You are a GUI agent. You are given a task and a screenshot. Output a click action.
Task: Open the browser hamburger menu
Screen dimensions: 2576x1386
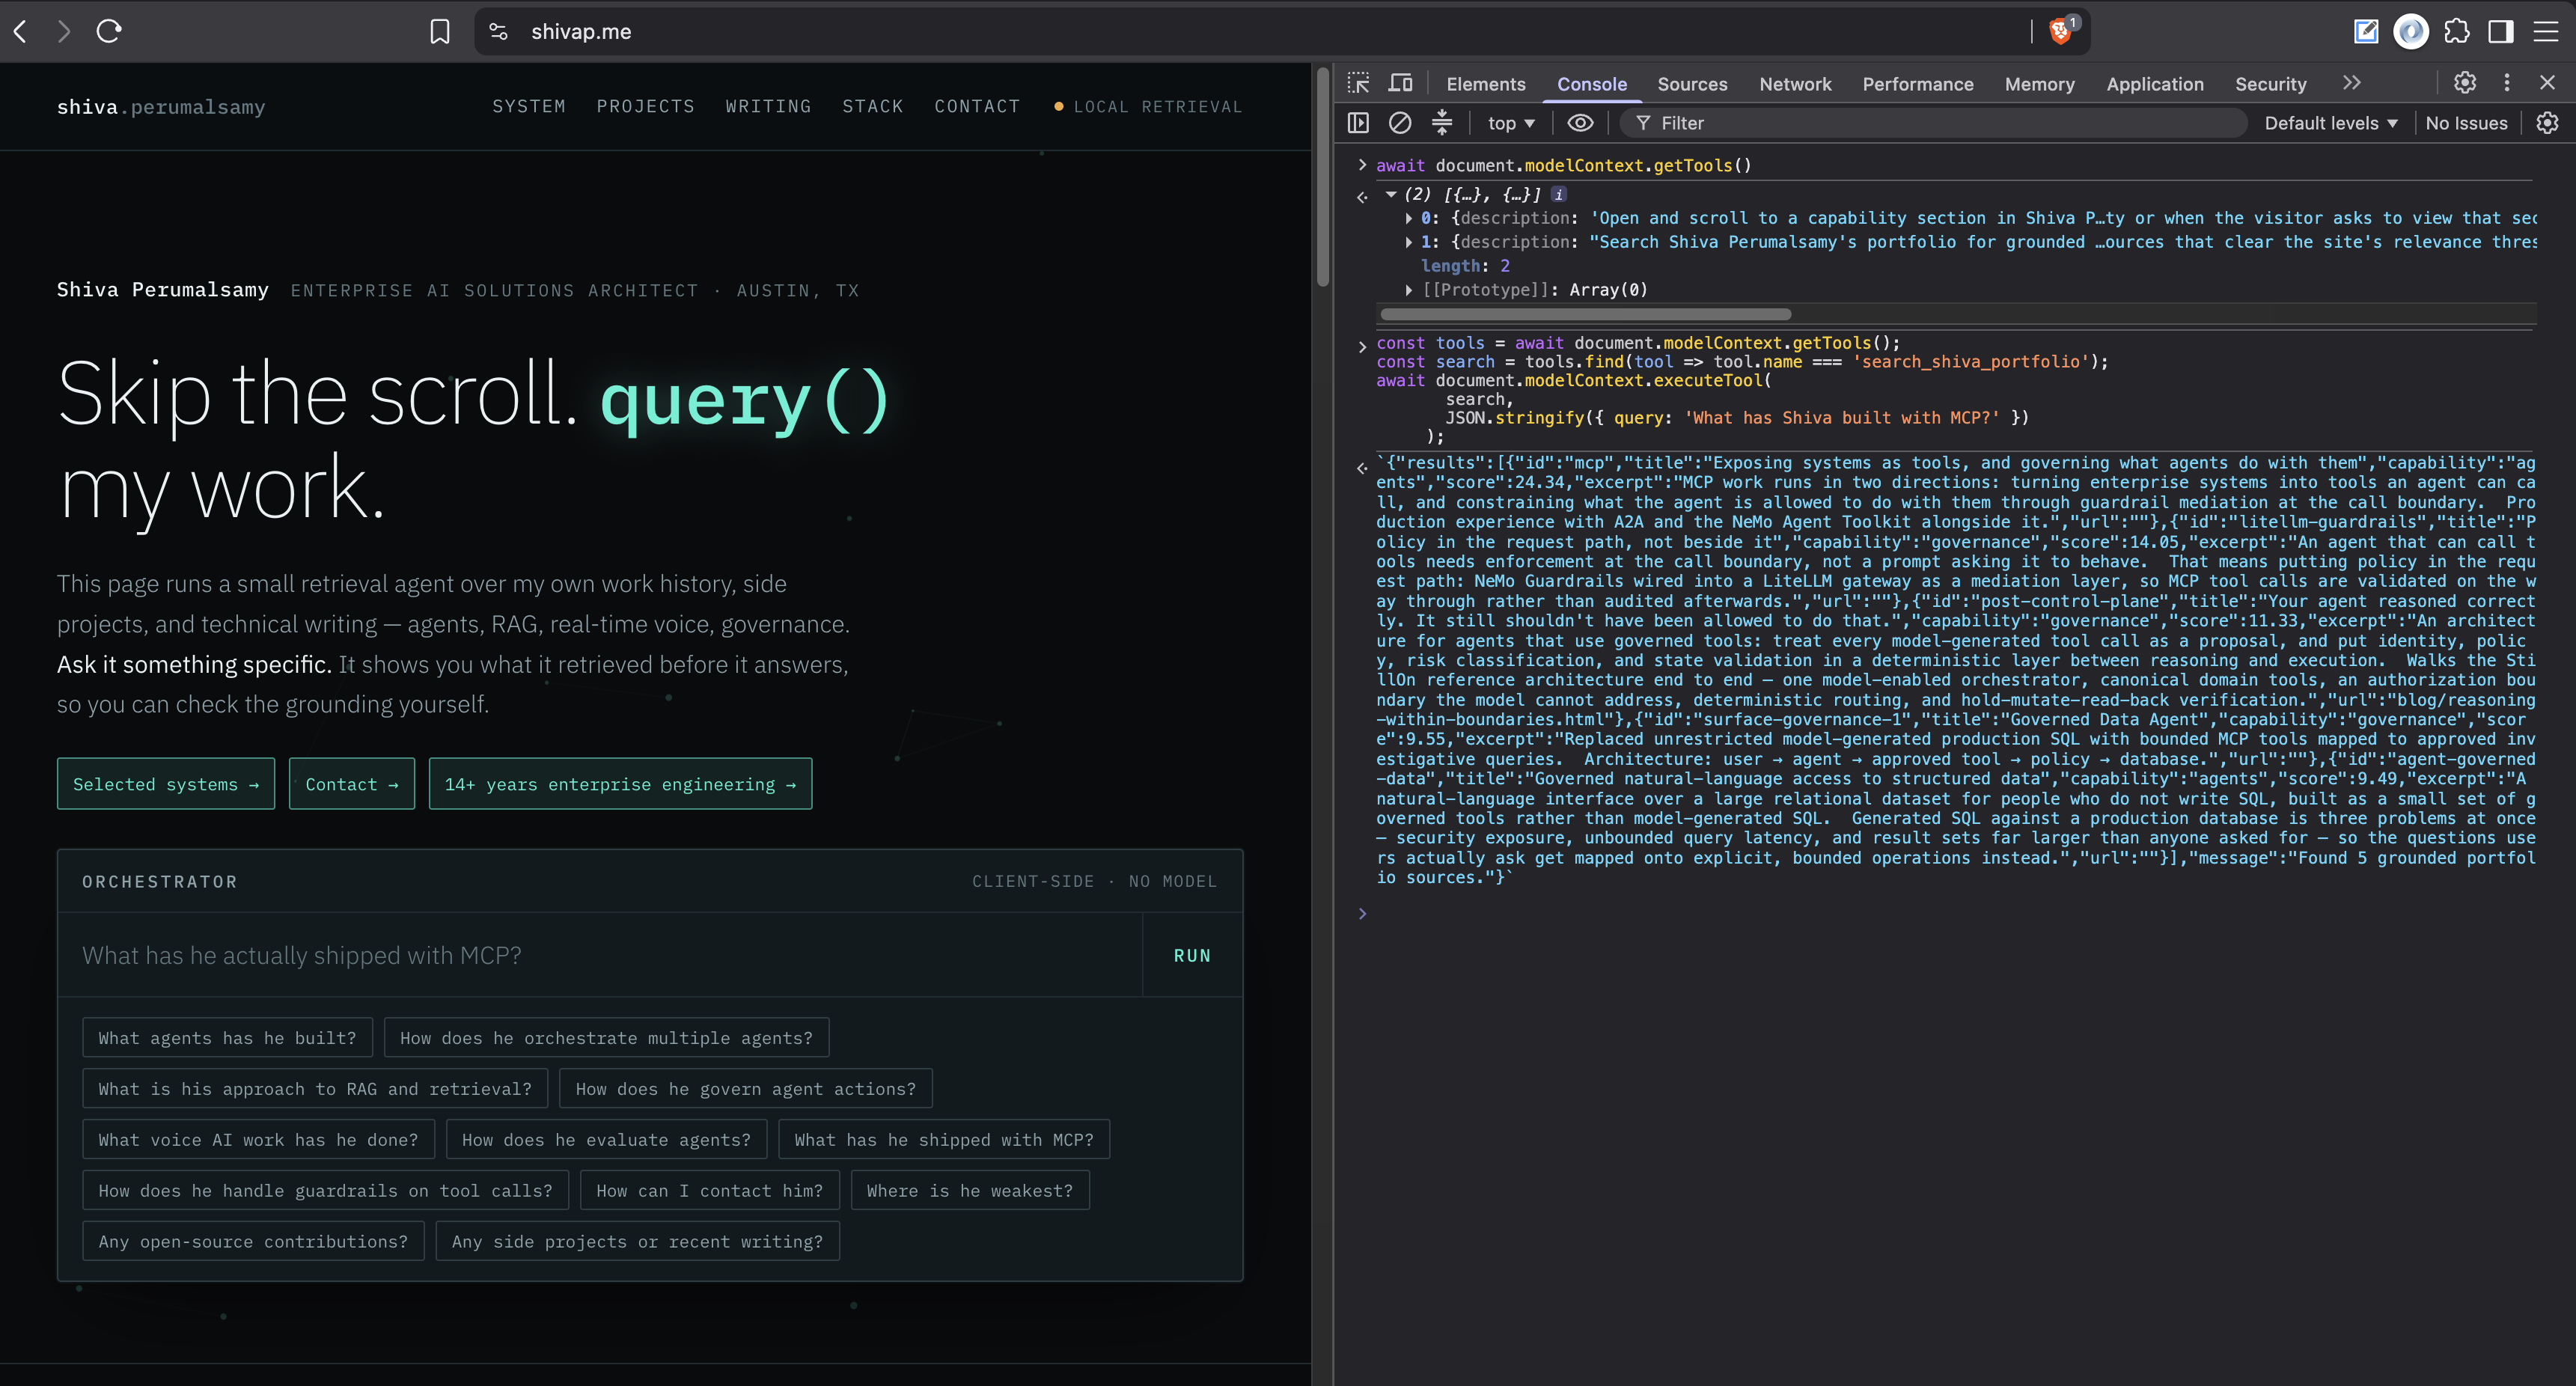[2546, 32]
